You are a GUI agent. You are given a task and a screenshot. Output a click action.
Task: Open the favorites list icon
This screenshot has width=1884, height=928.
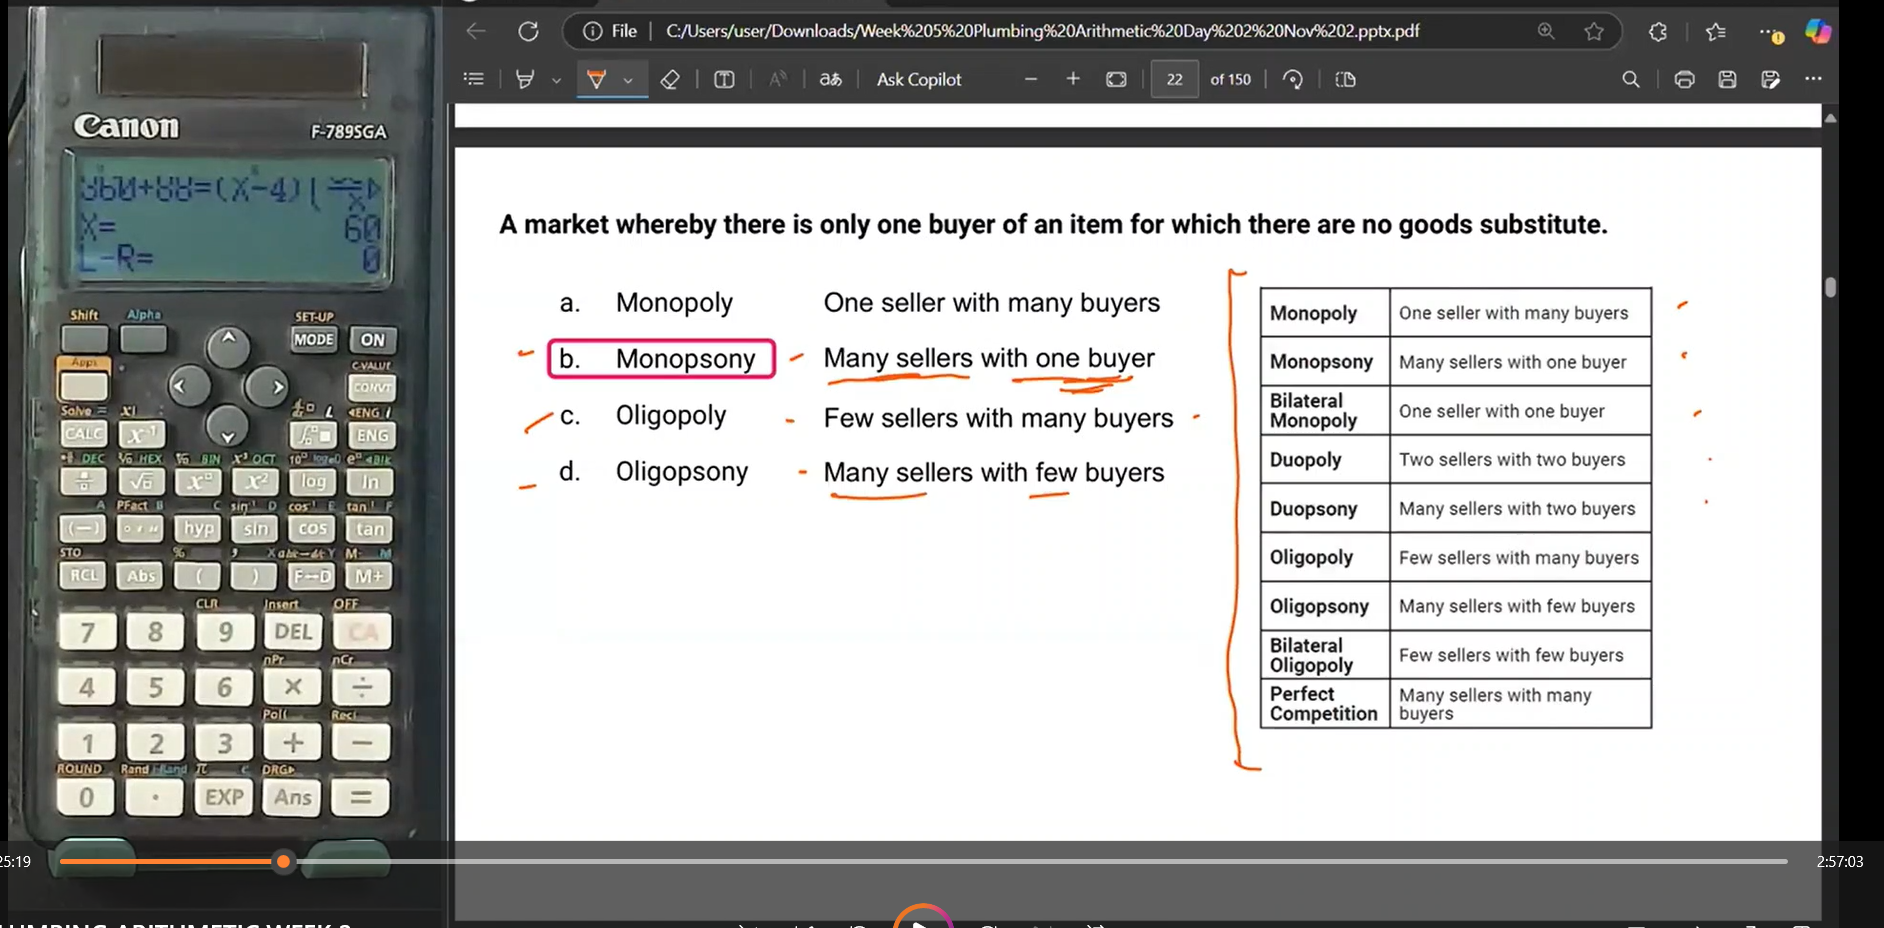click(x=1716, y=31)
